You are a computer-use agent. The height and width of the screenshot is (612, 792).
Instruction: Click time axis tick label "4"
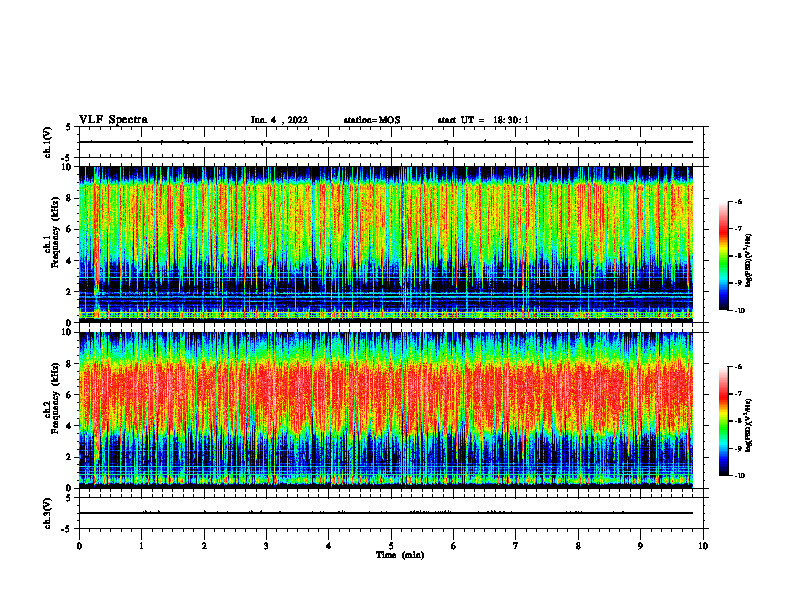[329, 546]
